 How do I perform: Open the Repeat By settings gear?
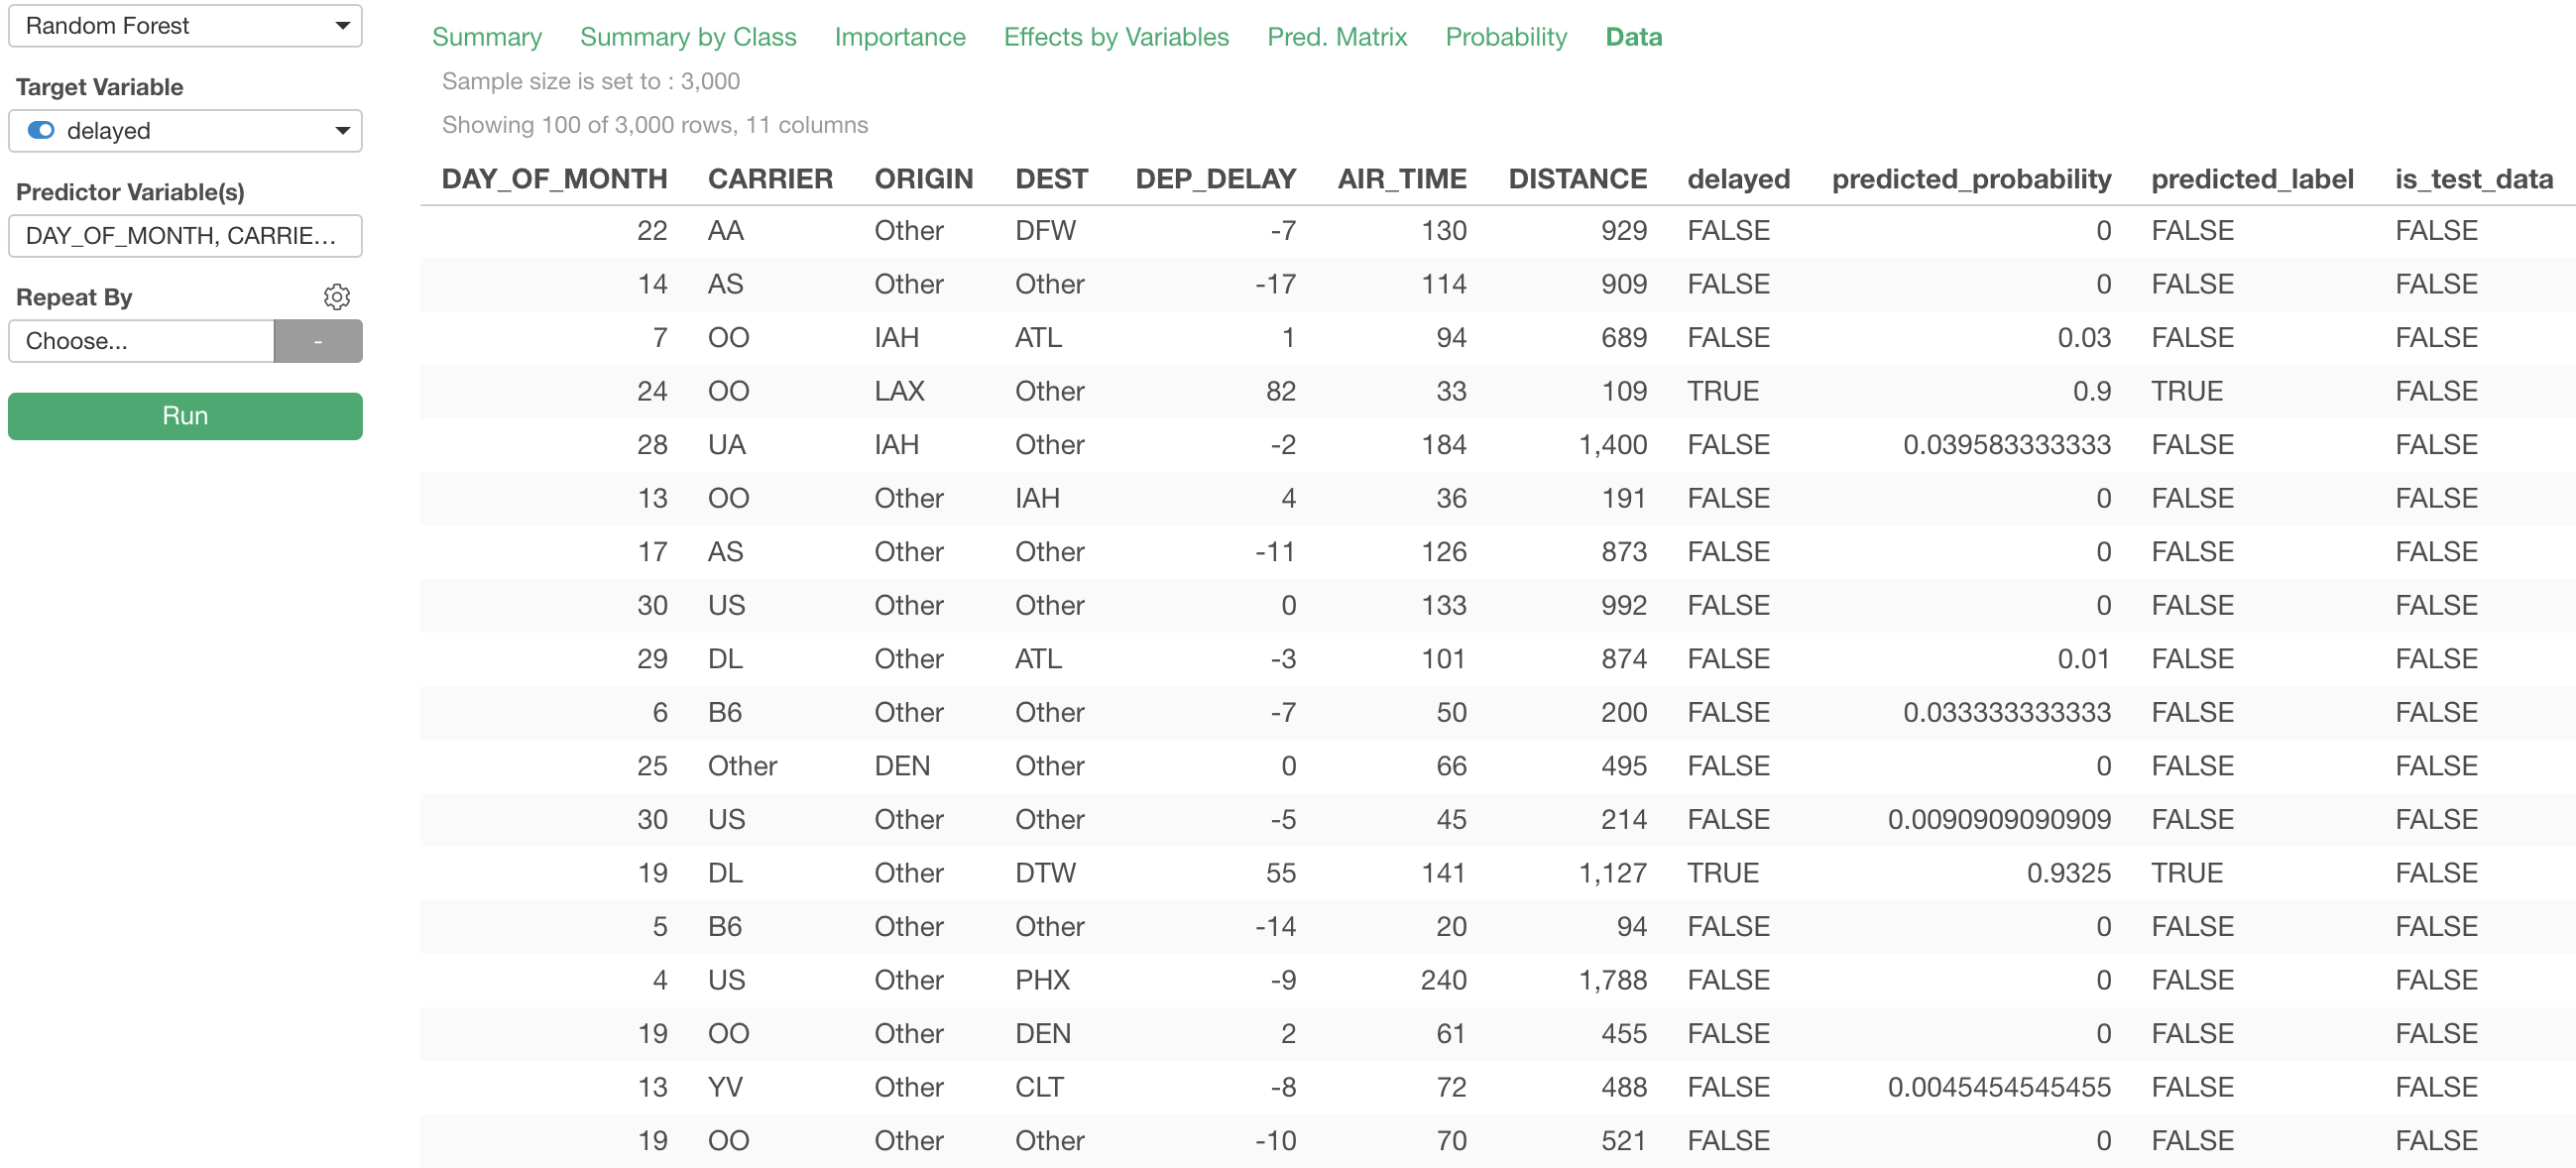click(336, 297)
